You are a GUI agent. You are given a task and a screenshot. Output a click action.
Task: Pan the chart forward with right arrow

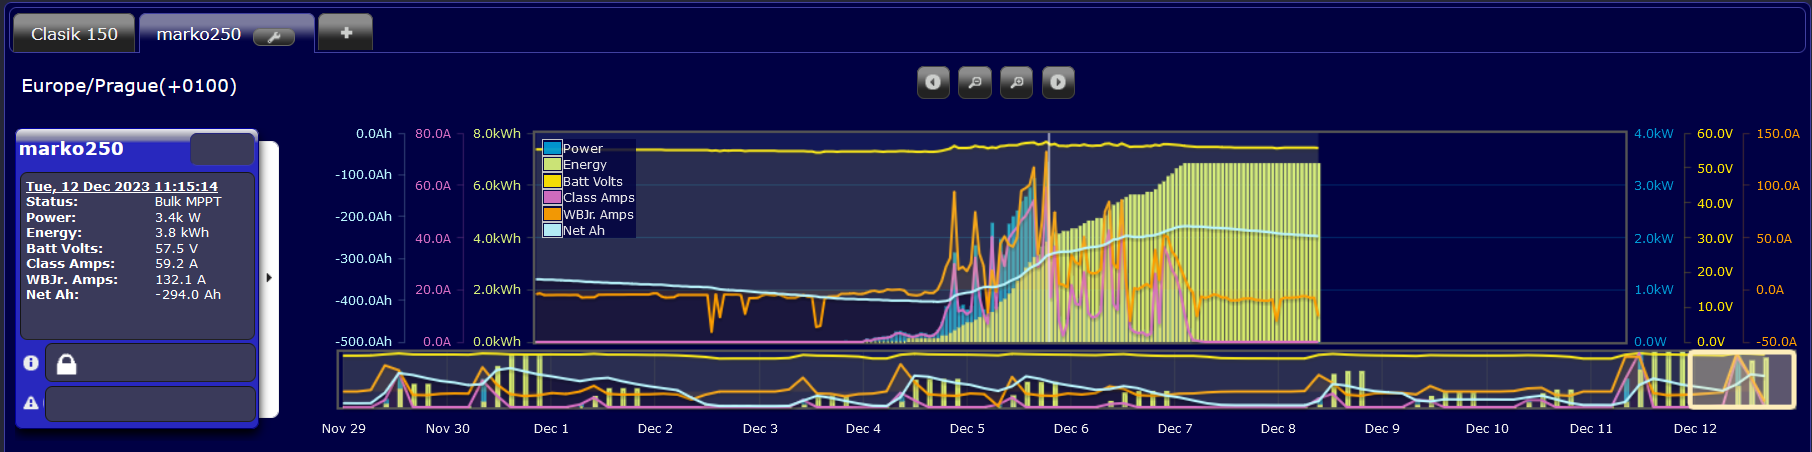1058,82
